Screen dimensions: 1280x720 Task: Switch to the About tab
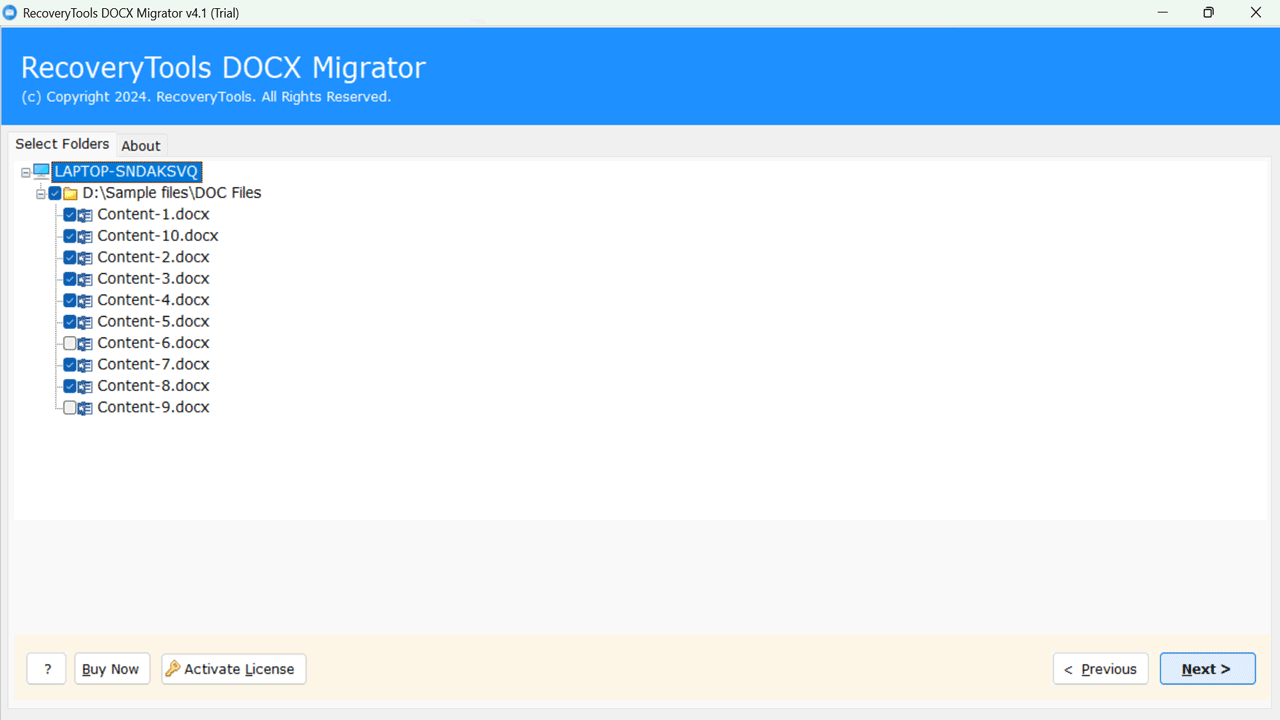coord(141,145)
